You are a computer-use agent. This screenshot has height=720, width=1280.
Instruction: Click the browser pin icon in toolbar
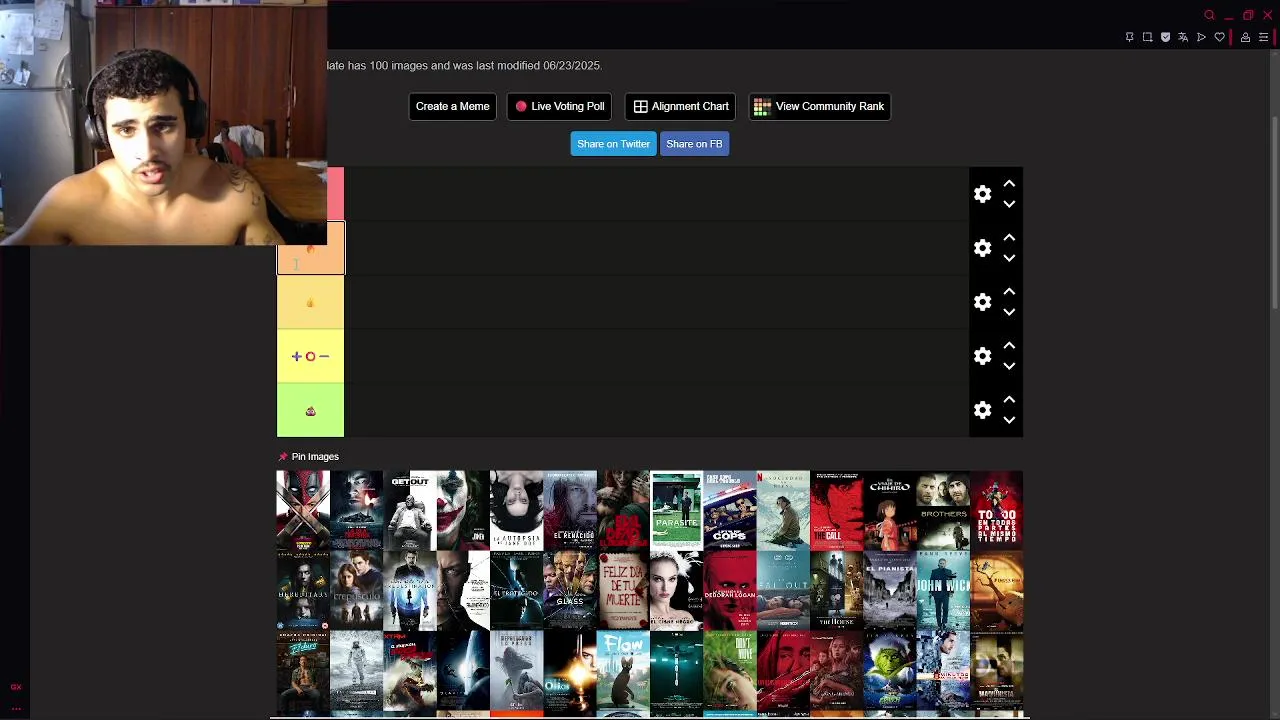click(x=1129, y=37)
